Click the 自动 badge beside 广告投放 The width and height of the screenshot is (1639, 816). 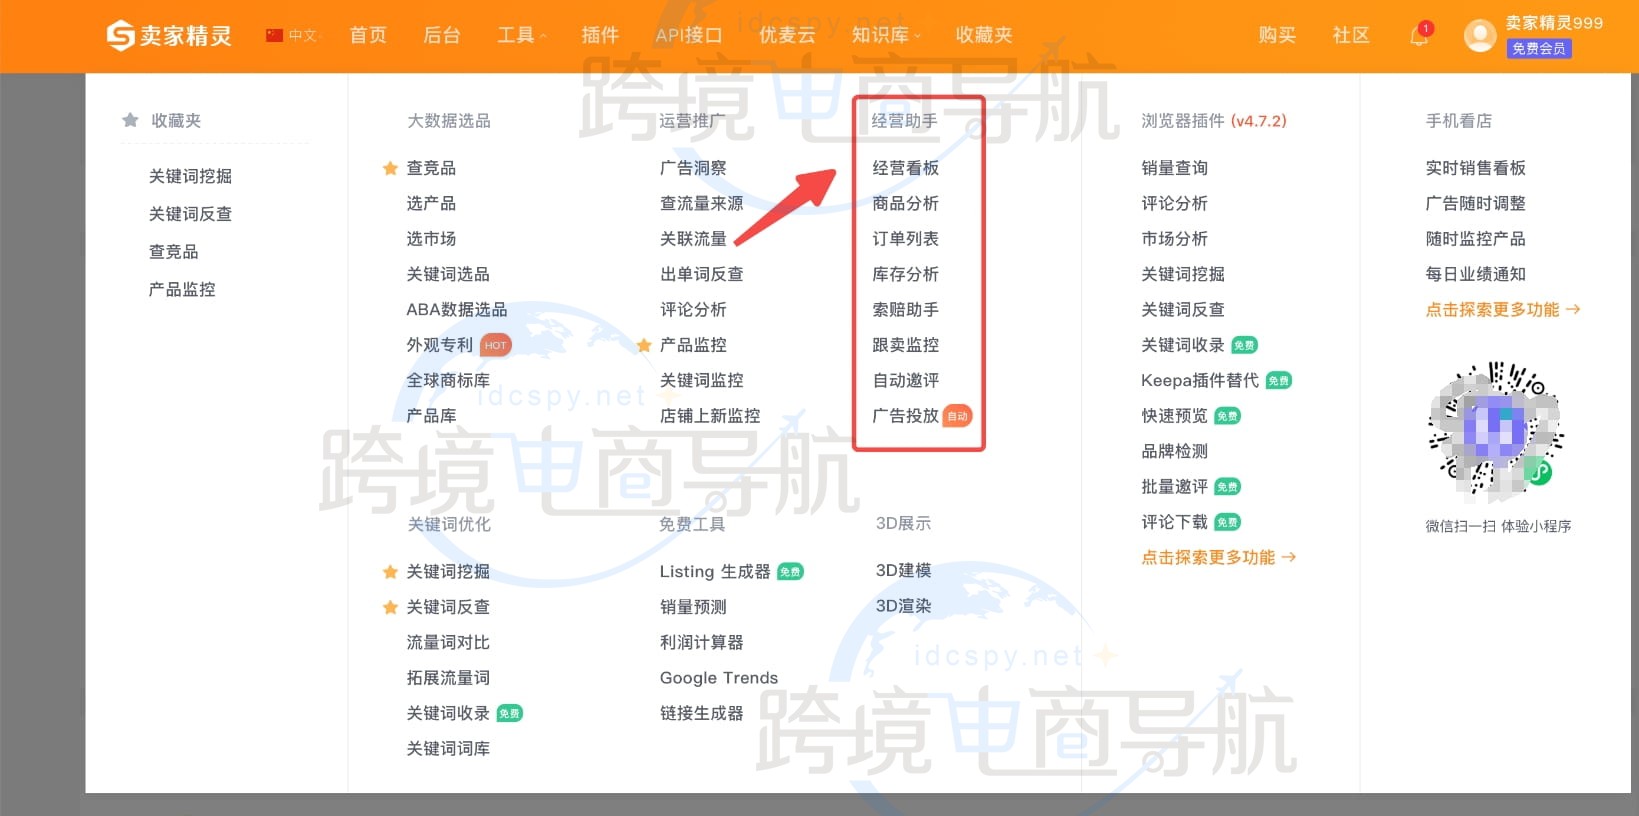click(957, 416)
